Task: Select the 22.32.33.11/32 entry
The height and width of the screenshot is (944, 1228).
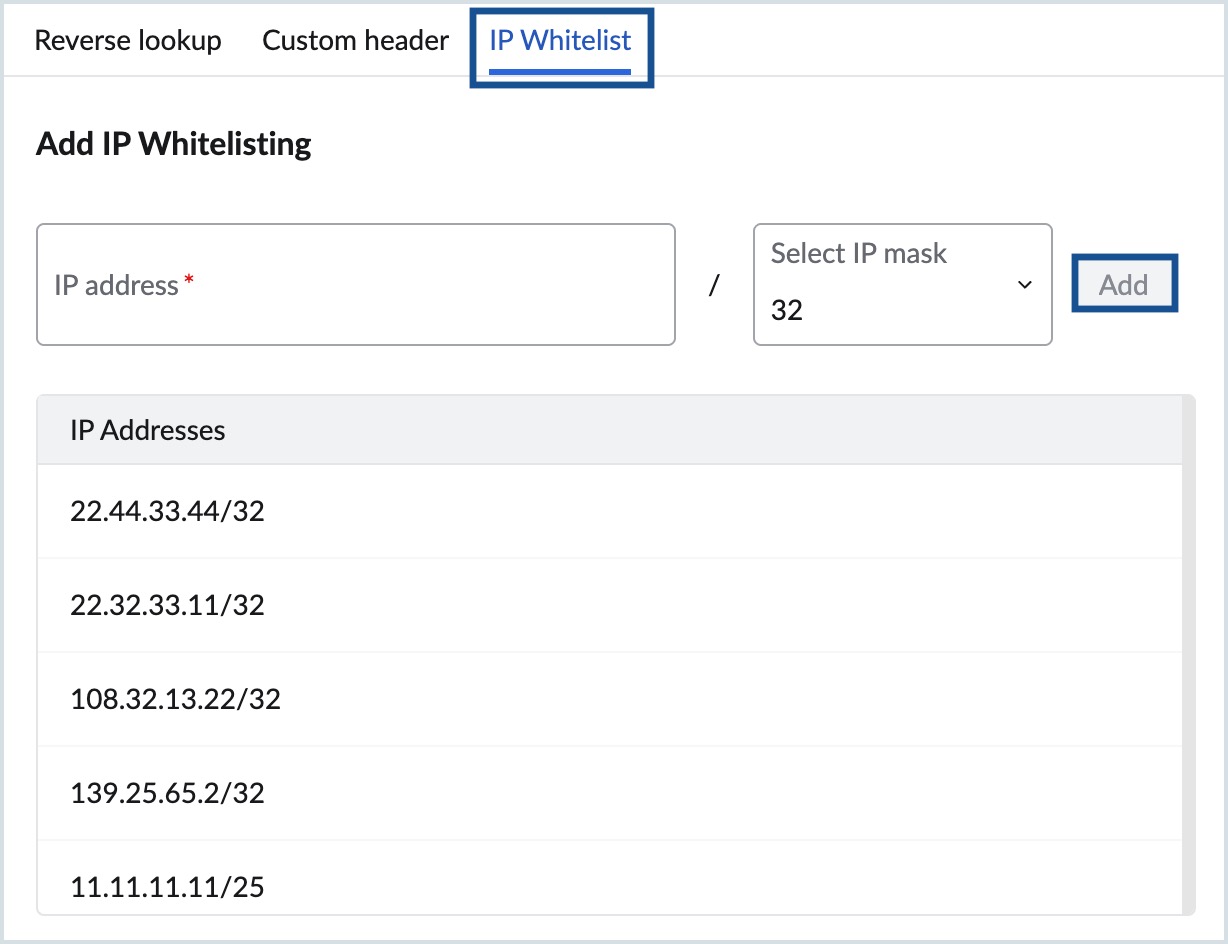Action: pyautogui.click(x=609, y=605)
